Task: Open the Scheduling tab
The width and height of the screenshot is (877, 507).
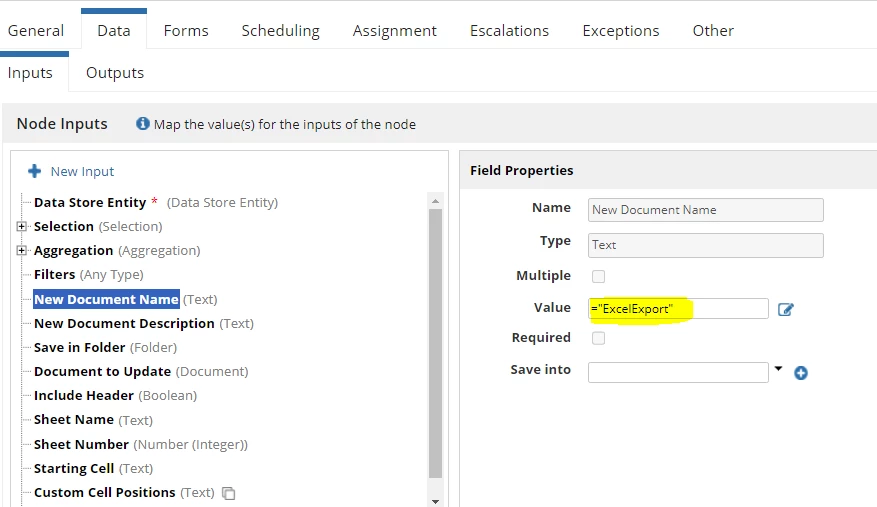Action: coord(280,31)
